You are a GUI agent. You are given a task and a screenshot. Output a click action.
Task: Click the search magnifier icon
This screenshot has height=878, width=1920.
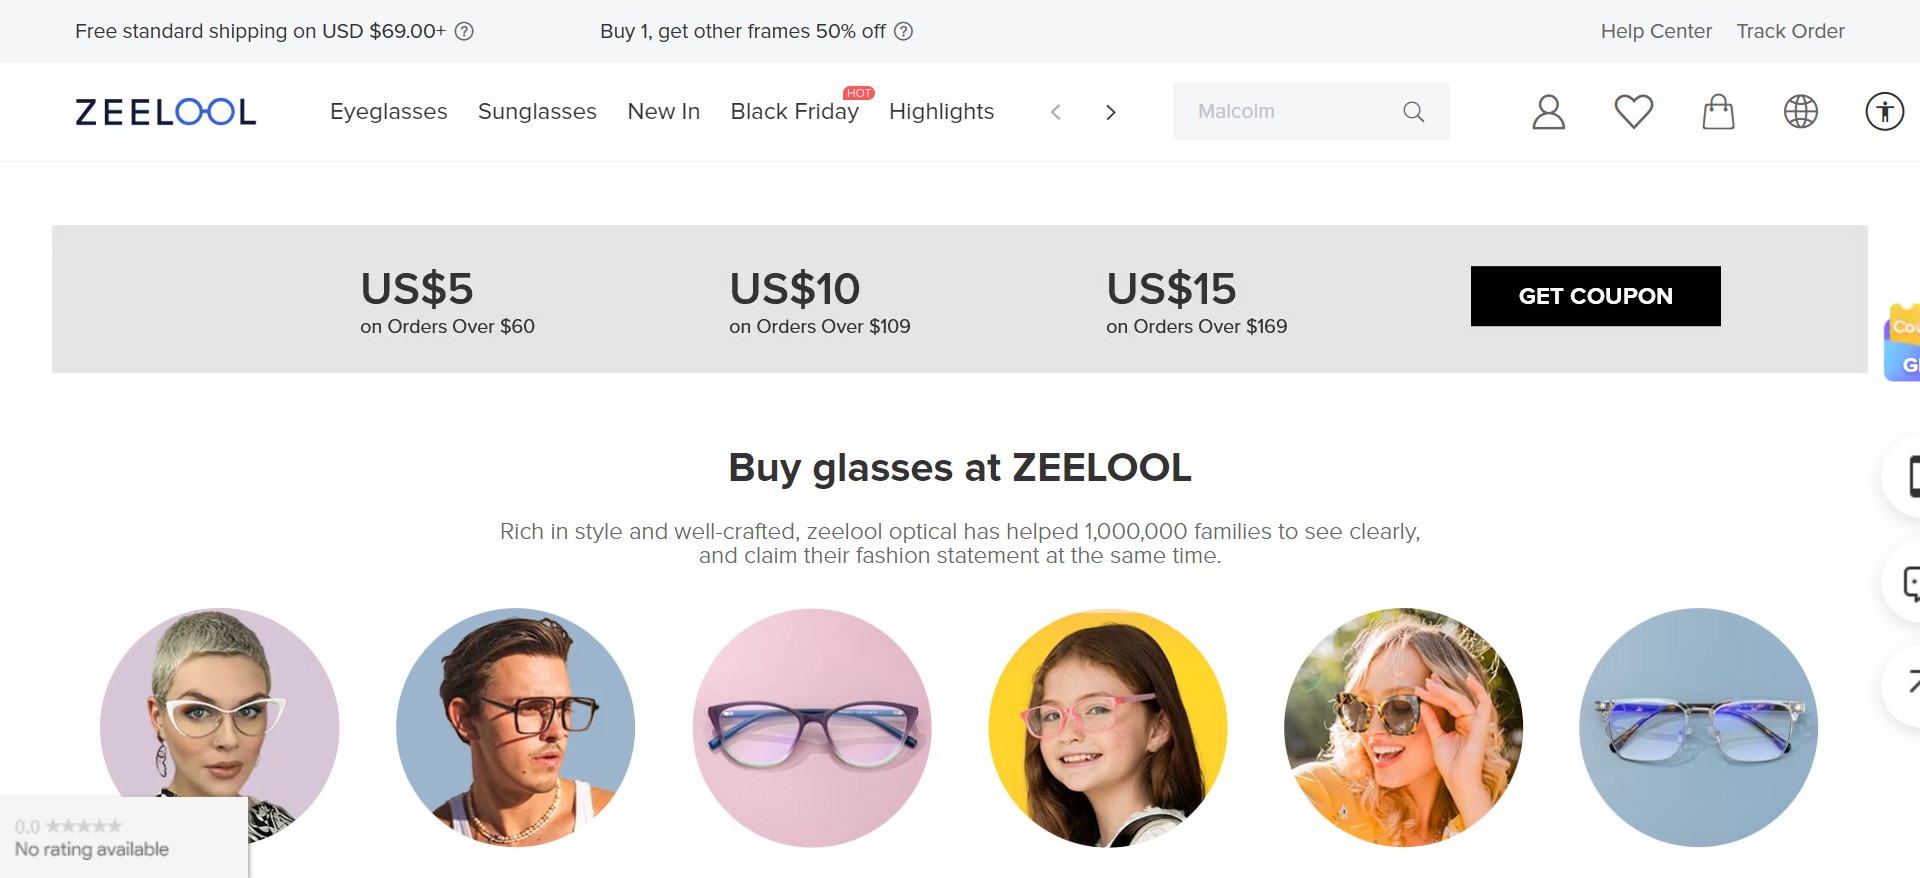pyautogui.click(x=1413, y=112)
